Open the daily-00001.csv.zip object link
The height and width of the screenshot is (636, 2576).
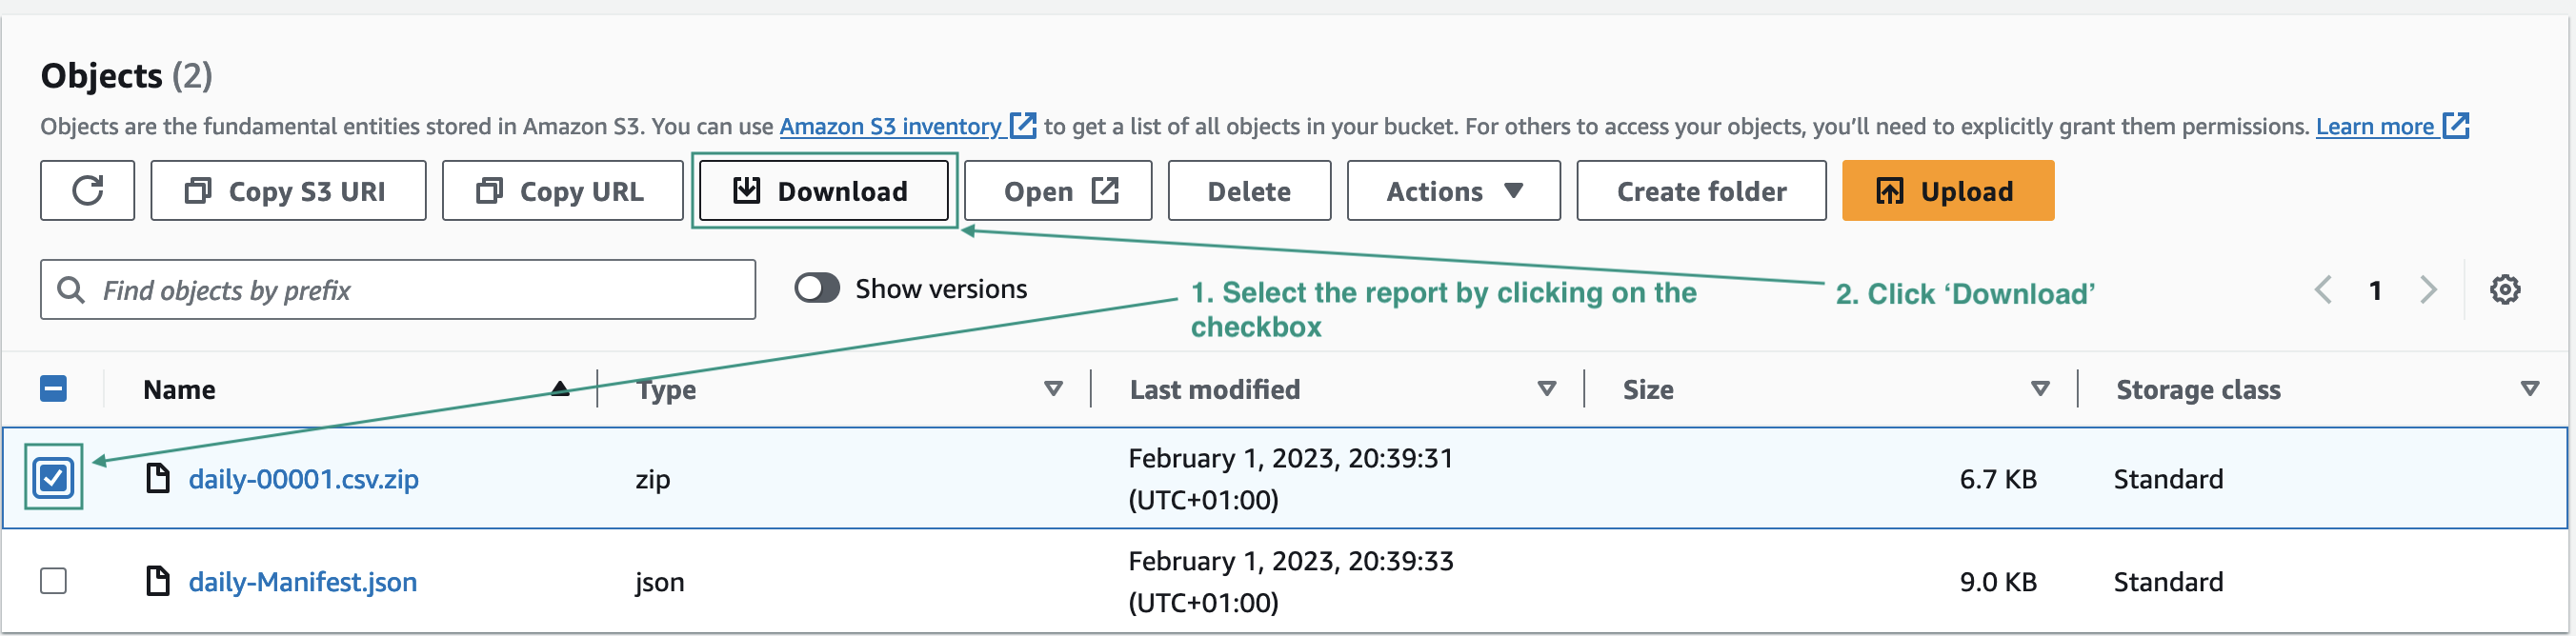pos(304,479)
